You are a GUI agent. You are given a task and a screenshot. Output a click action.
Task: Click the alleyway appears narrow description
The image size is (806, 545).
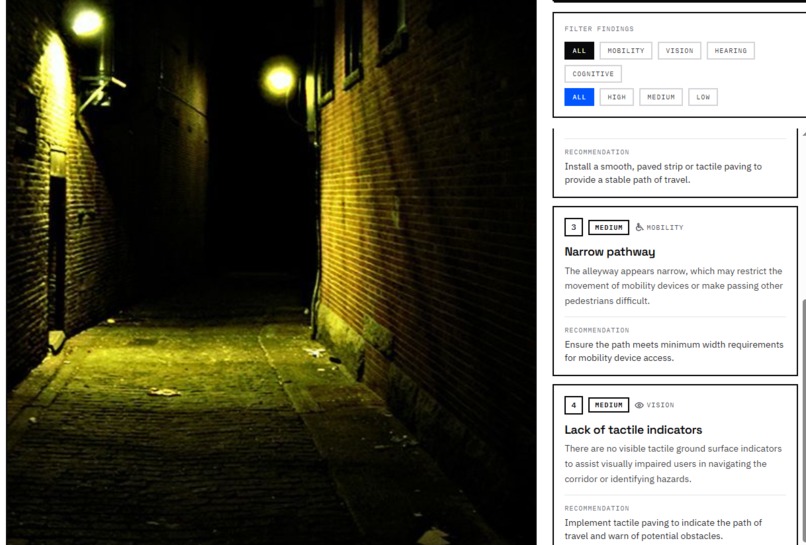point(673,286)
